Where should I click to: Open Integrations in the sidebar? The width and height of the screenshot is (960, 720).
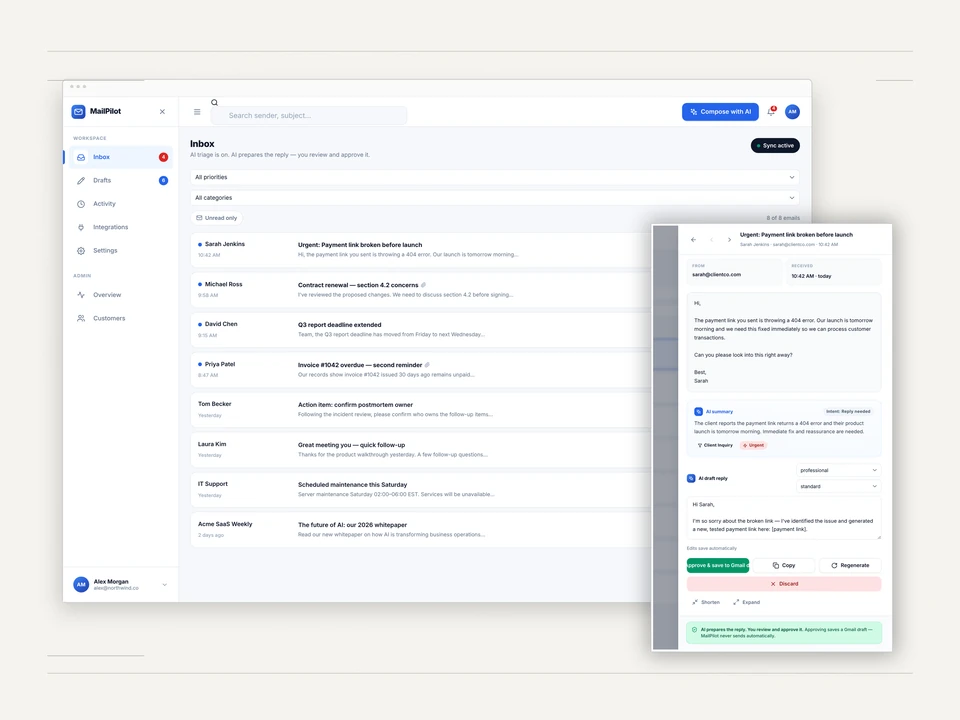point(119,227)
